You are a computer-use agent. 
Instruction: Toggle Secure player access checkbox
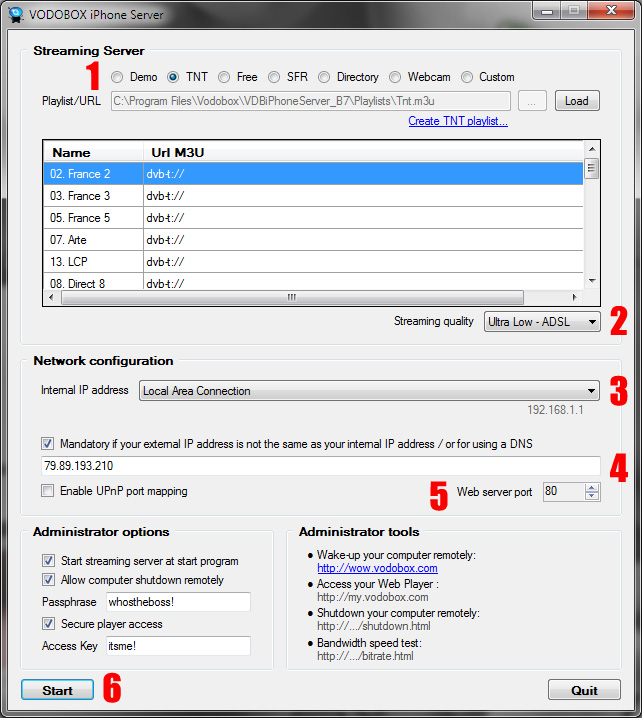pos(49,624)
